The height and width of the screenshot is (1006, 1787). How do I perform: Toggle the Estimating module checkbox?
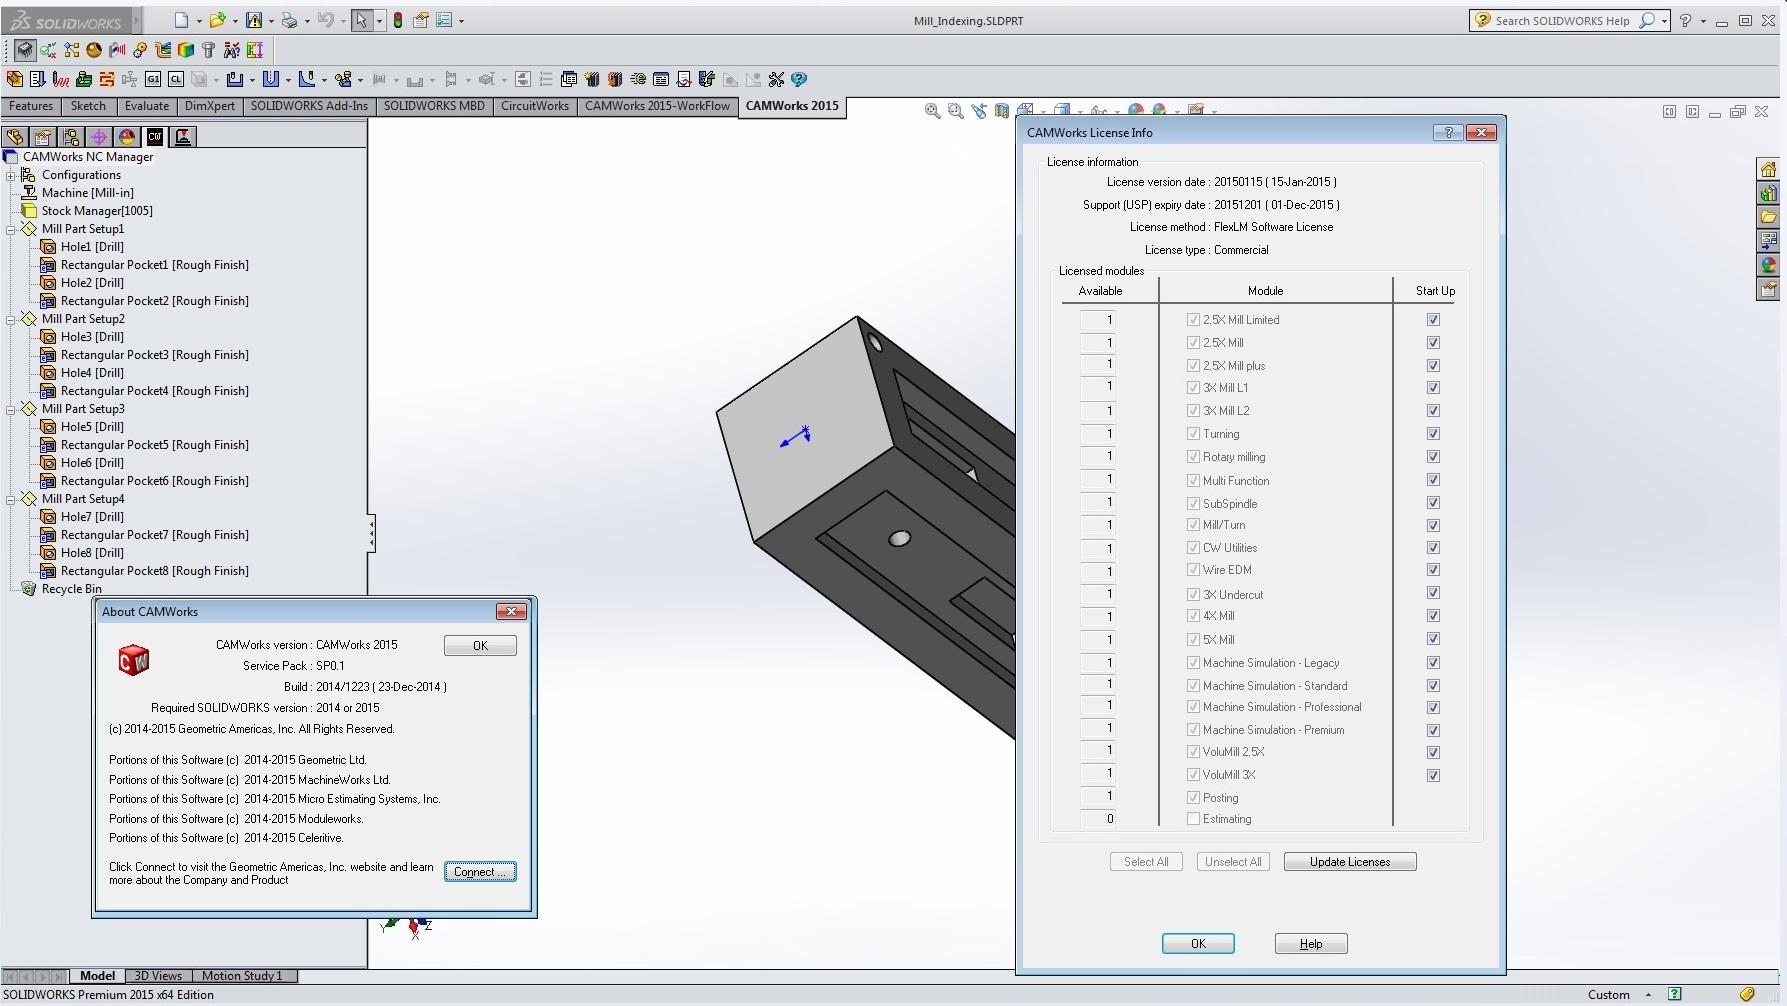pos(1193,819)
